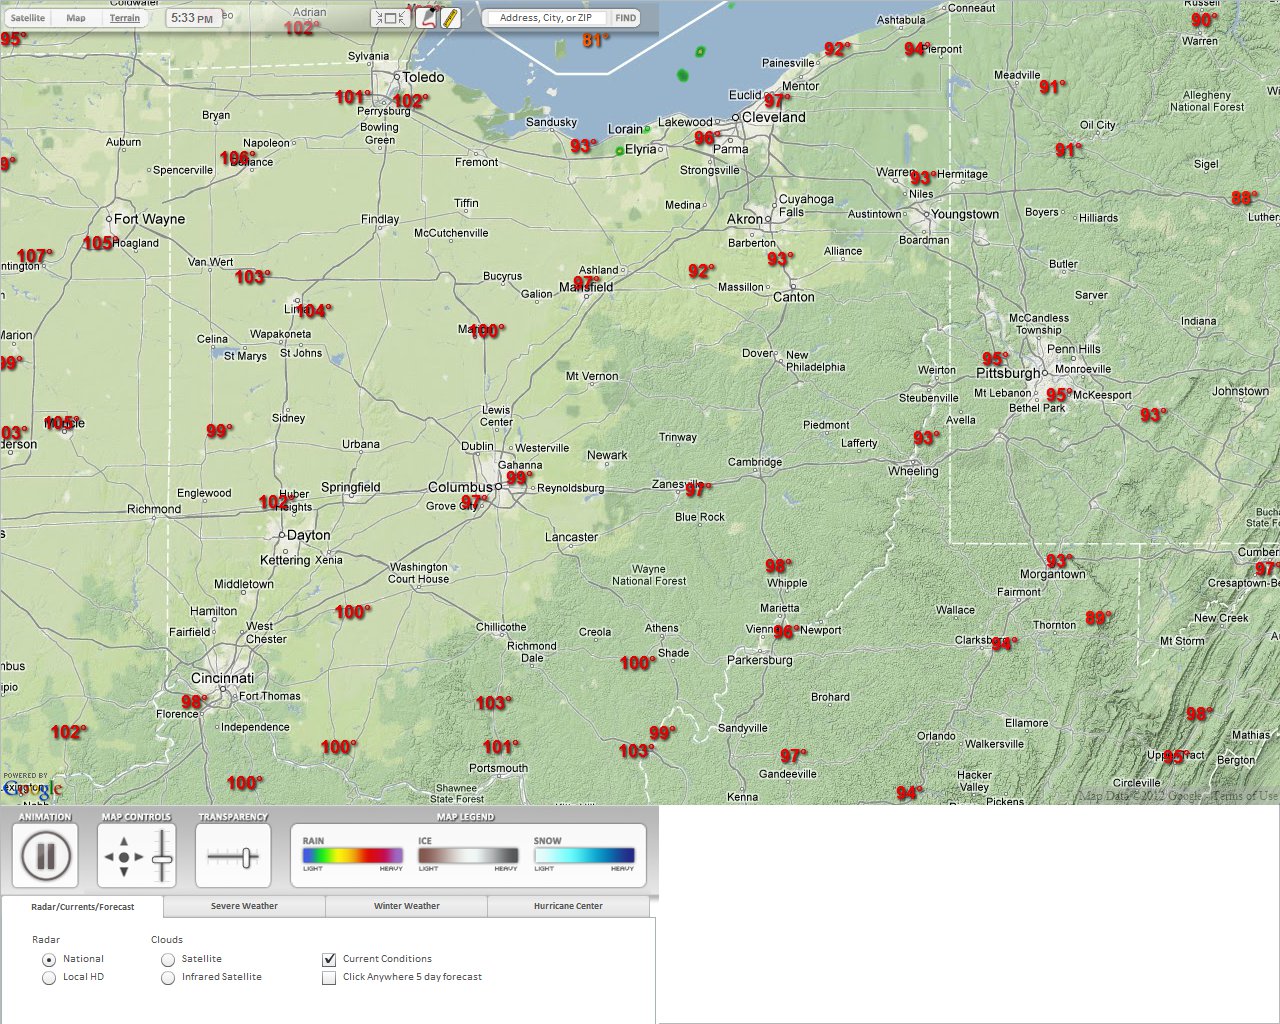1280x1024 pixels.
Task: Pan the map left with the arrow
Action: tap(109, 857)
